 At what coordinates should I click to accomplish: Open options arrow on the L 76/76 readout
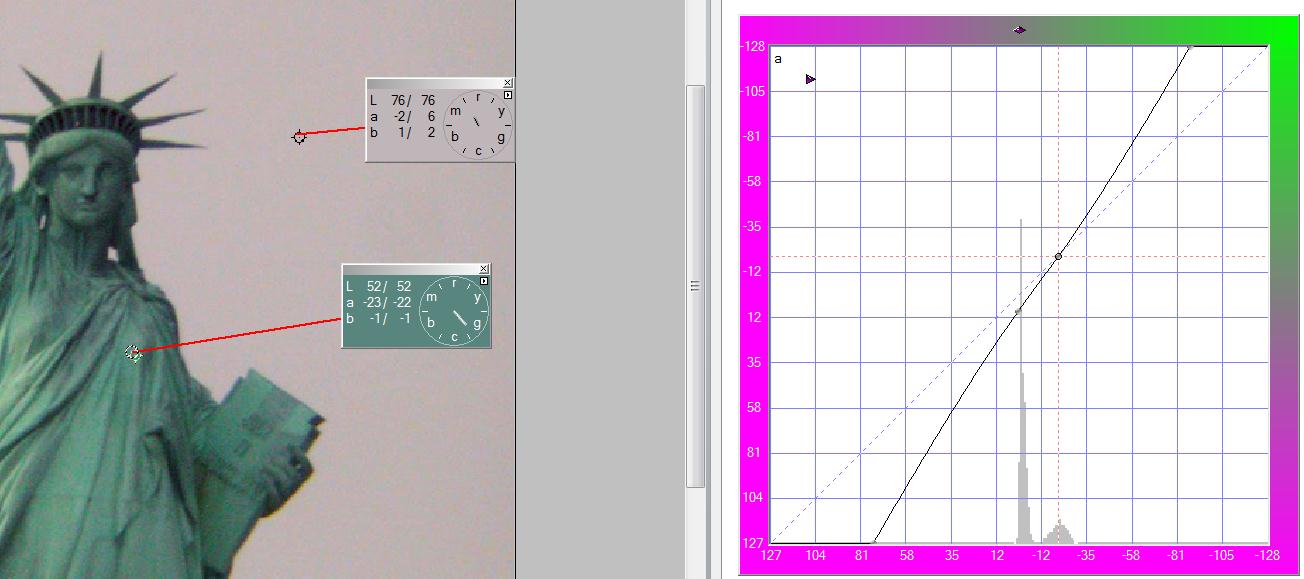tap(508, 95)
